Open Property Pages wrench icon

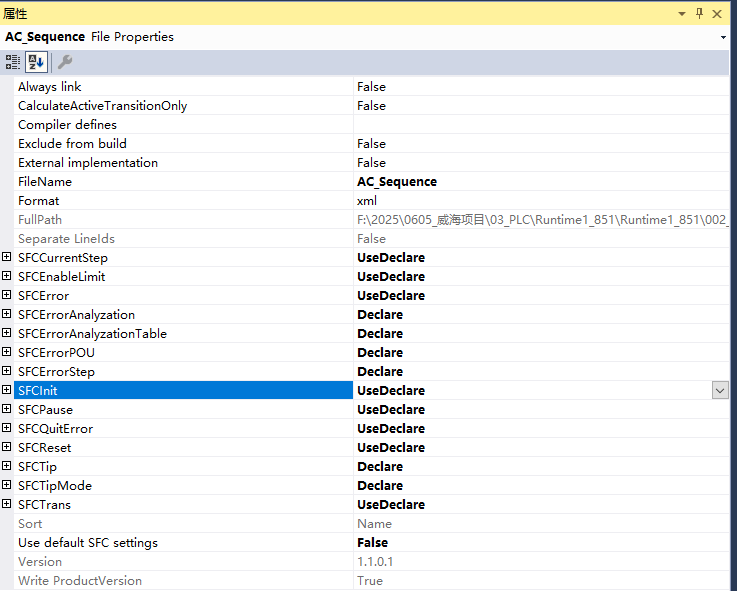65,62
